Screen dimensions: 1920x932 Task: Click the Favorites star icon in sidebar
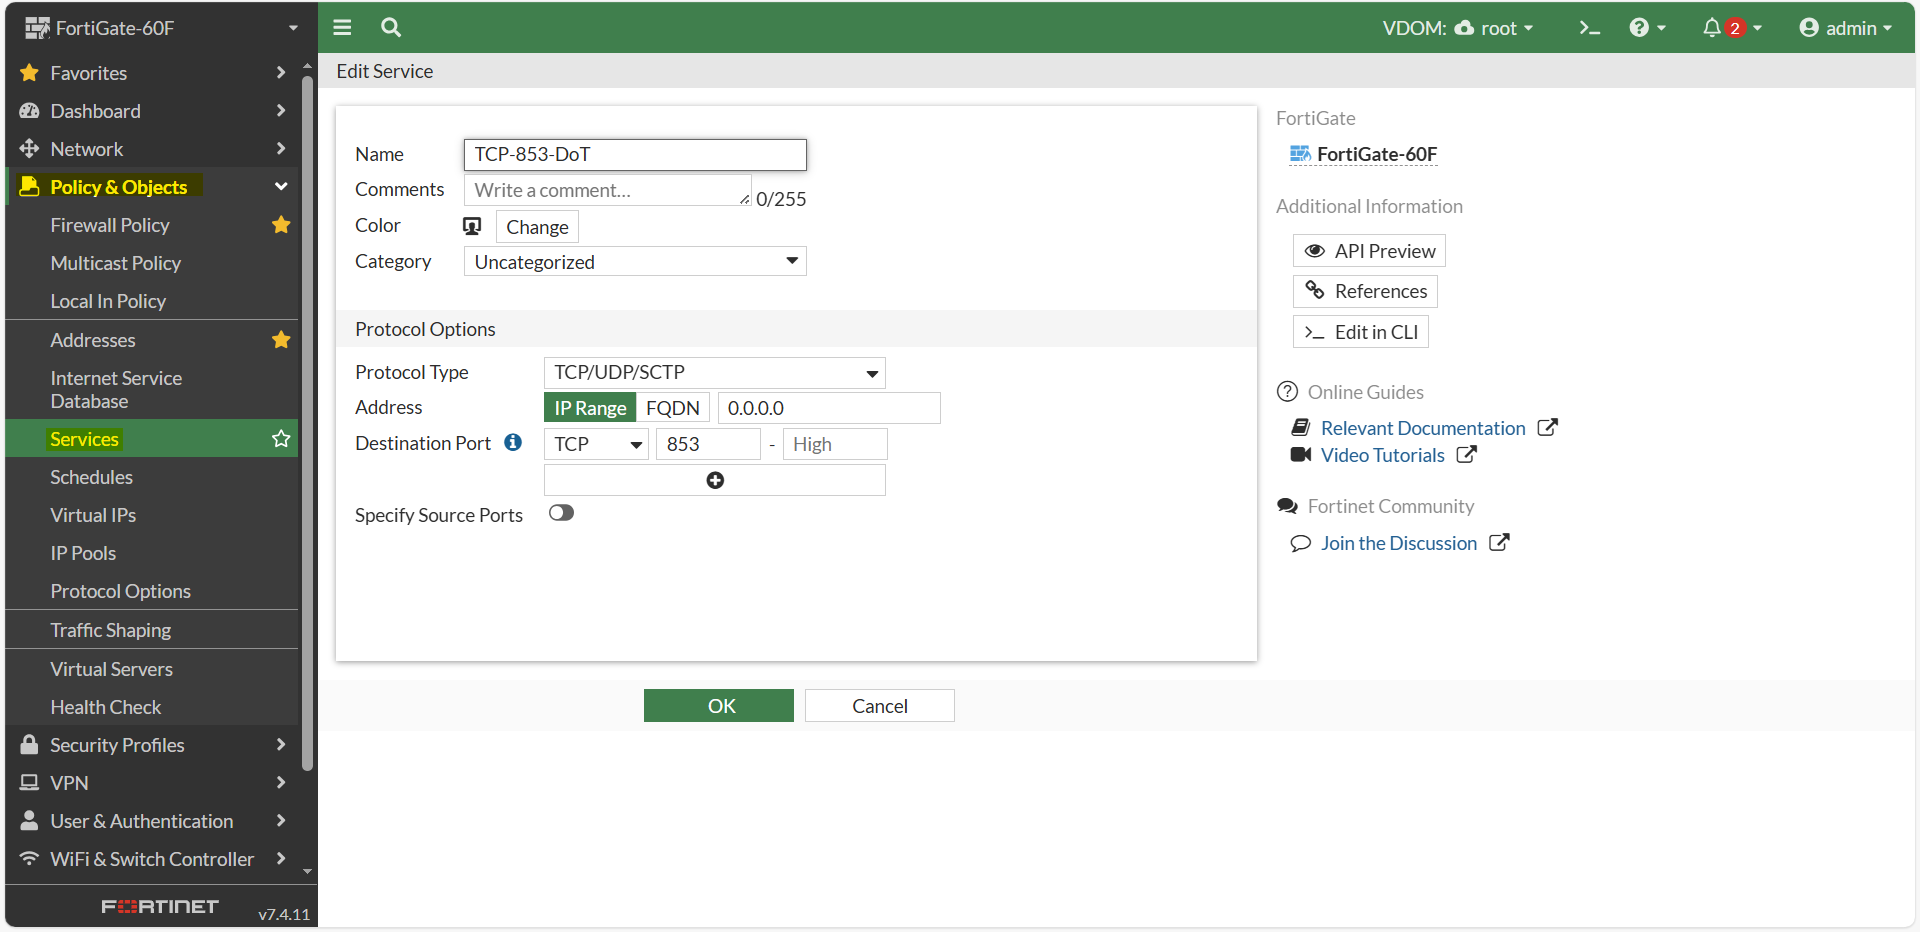tap(29, 73)
